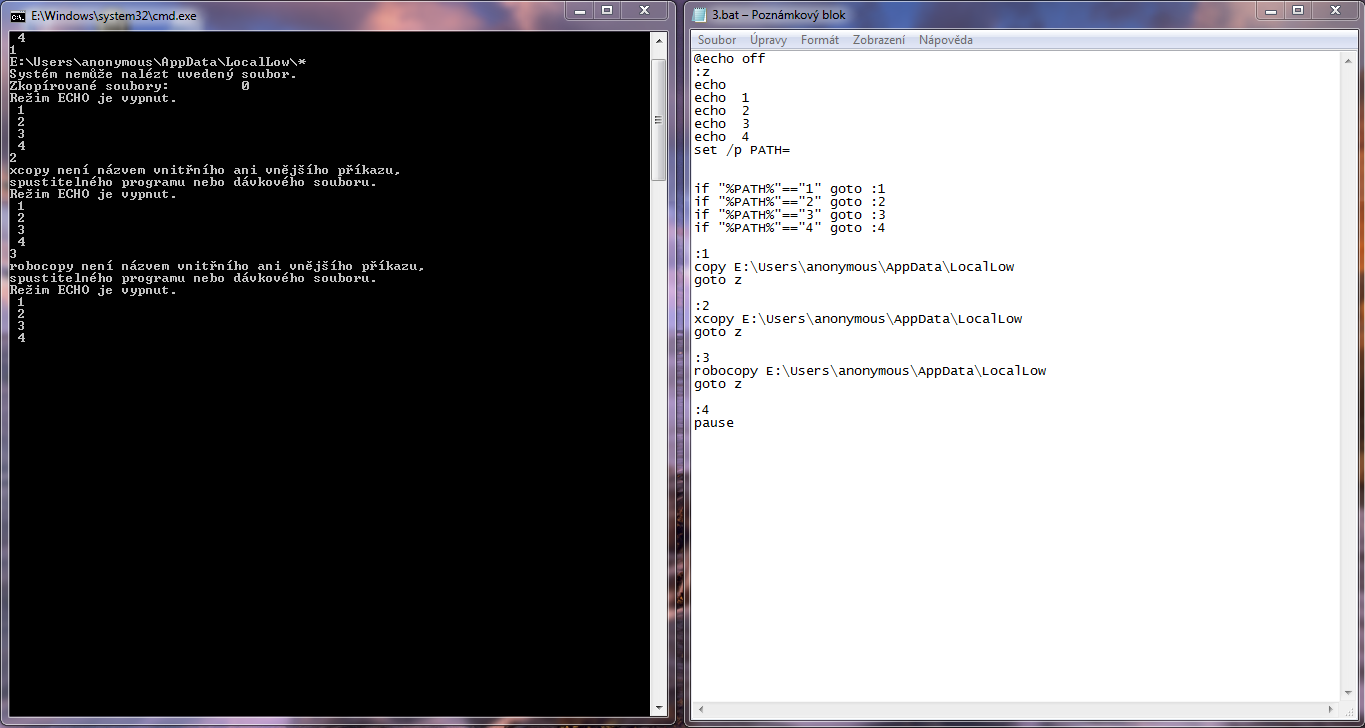The width and height of the screenshot is (1365, 728).
Task: Click the "echo 1" line in Notepad
Action: coord(722,98)
